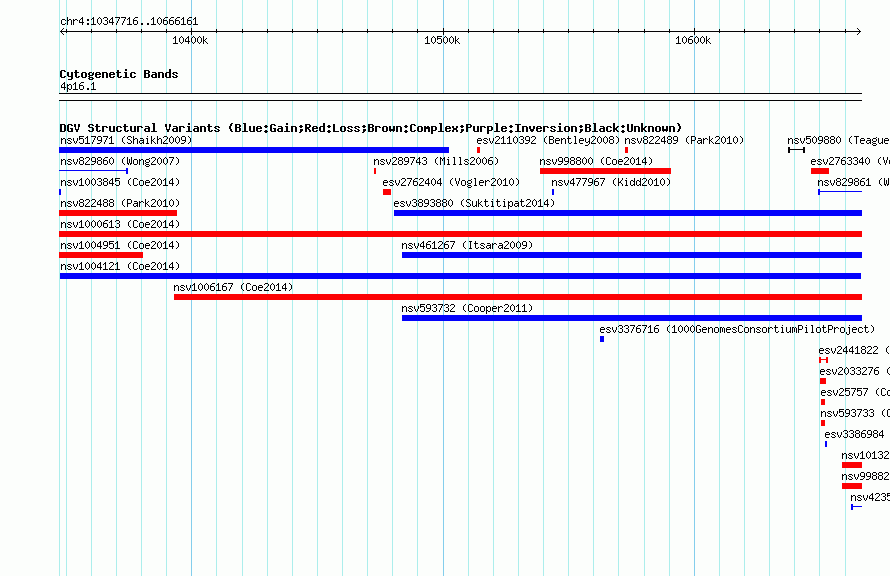The height and width of the screenshot is (576, 890).
Task: Open the nsv822489 (Park2010) label
Action: tap(684, 140)
